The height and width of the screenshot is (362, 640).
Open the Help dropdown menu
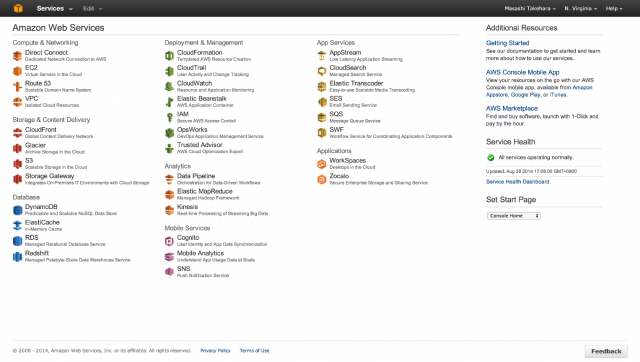pyautogui.click(x=614, y=8)
